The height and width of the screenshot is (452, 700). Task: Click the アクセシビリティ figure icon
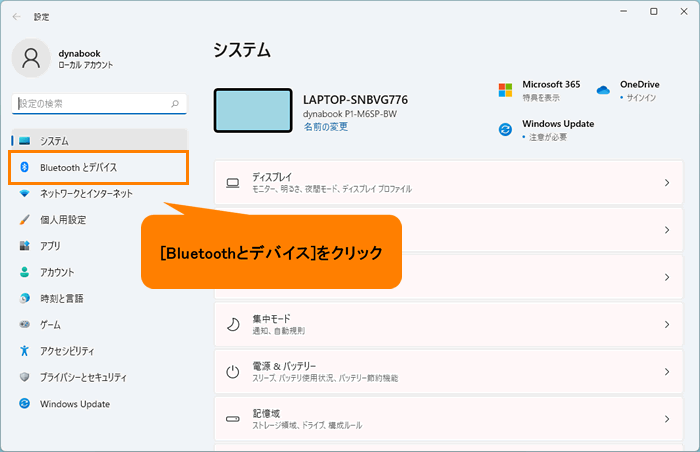25,351
